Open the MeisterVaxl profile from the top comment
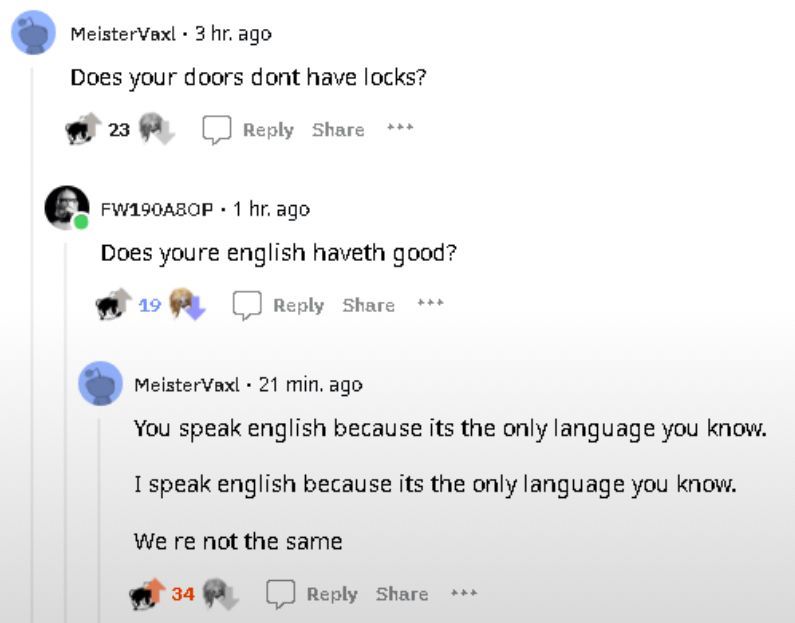Viewport: 795px width, 623px height. click(x=123, y=34)
